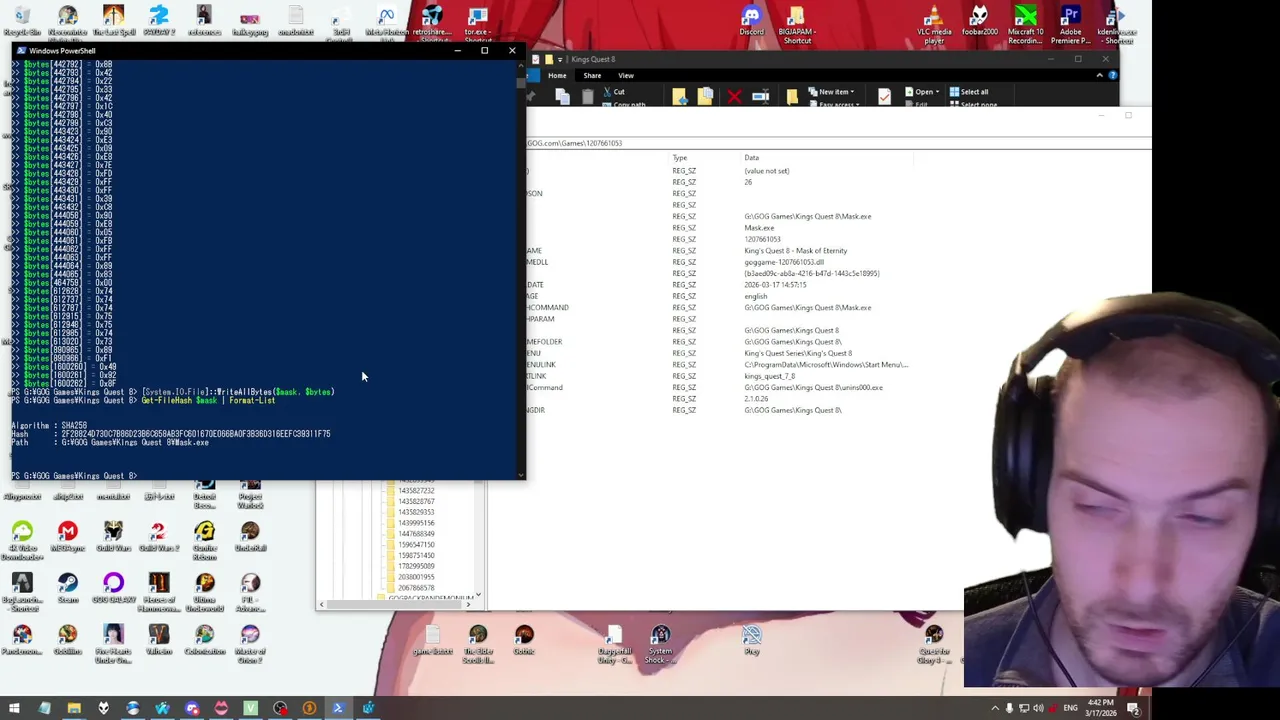Click Select all in Explorer ribbon

[968, 92]
